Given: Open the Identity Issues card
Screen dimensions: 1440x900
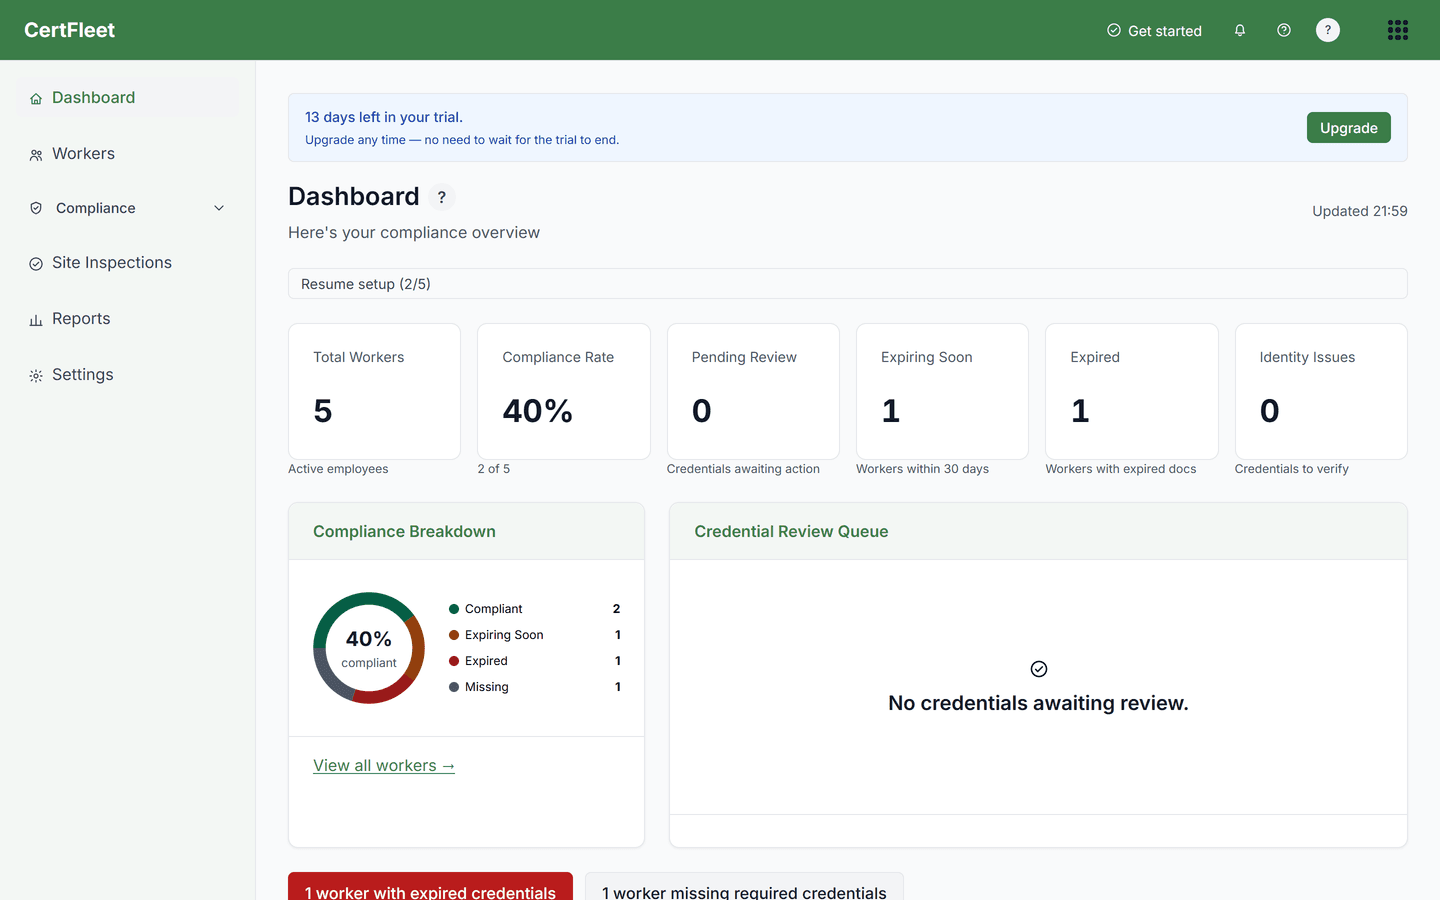Looking at the screenshot, I should point(1321,391).
